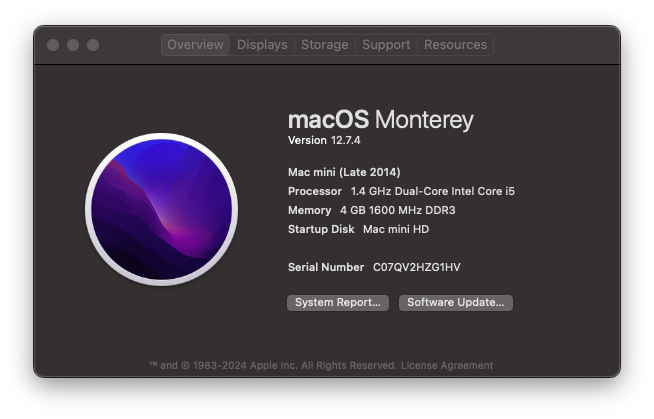
Task: Open the Resources tab
Action: [455, 45]
